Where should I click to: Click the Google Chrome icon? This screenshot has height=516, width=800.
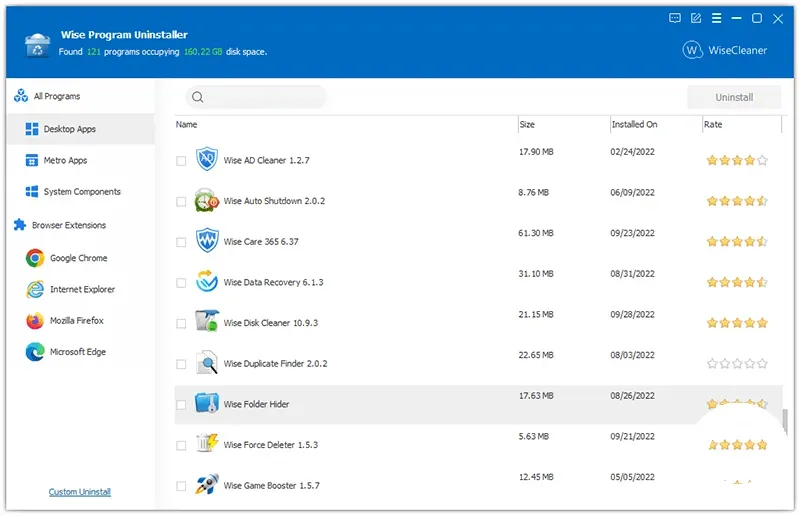click(x=35, y=258)
